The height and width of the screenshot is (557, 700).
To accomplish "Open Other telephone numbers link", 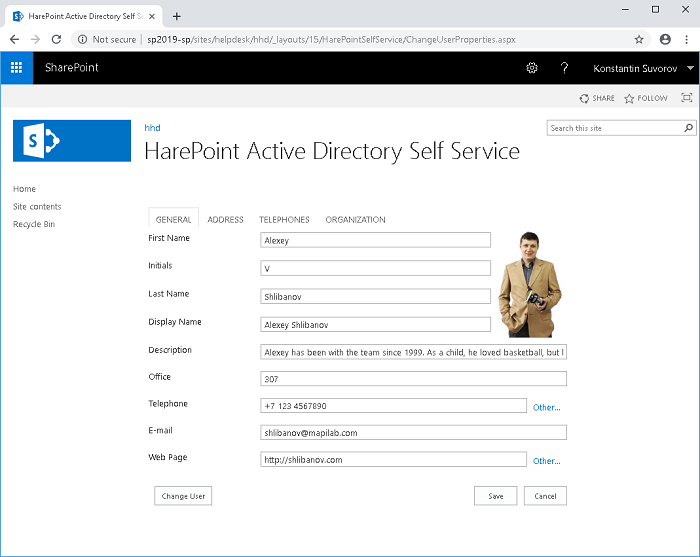I will tap(546, 407).
